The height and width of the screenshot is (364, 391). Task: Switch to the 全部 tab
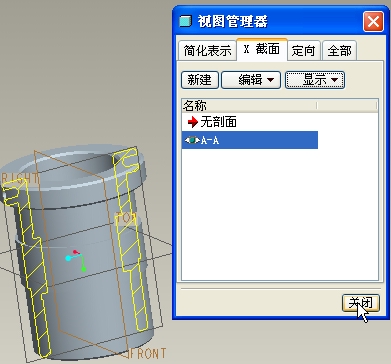tap(339, 51)
